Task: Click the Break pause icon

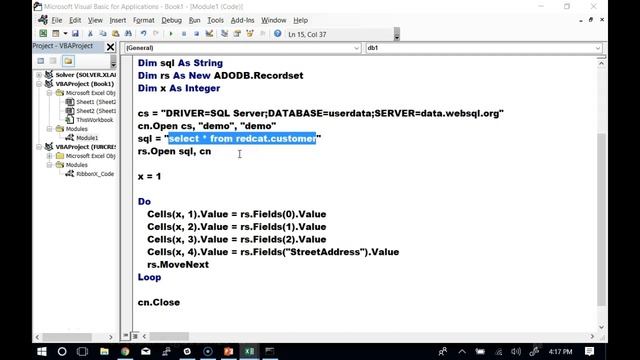Action: pos(184,34)
